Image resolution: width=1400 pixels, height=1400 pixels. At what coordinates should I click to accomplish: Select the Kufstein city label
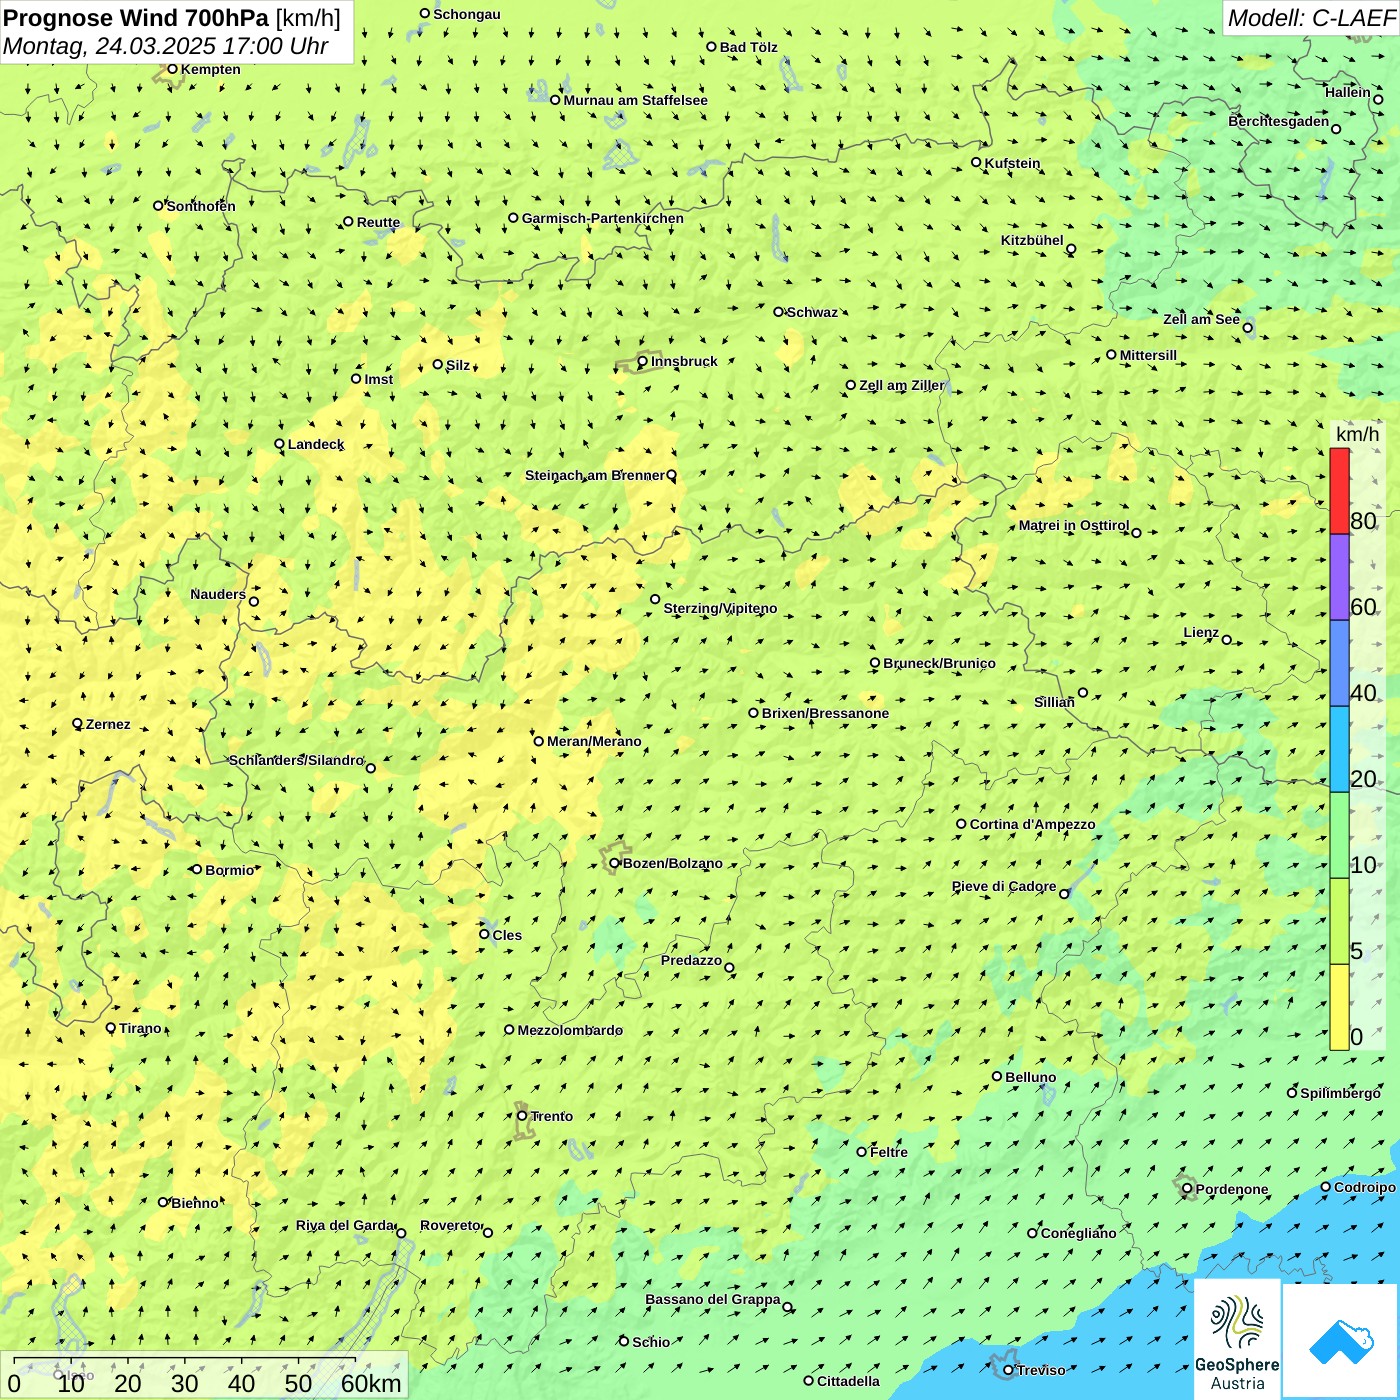coord(1012,163)
